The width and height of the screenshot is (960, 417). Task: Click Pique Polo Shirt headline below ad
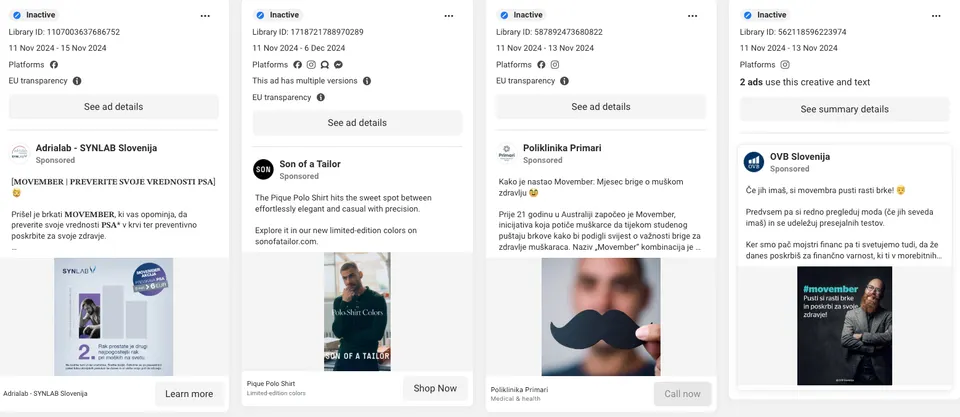271,384
